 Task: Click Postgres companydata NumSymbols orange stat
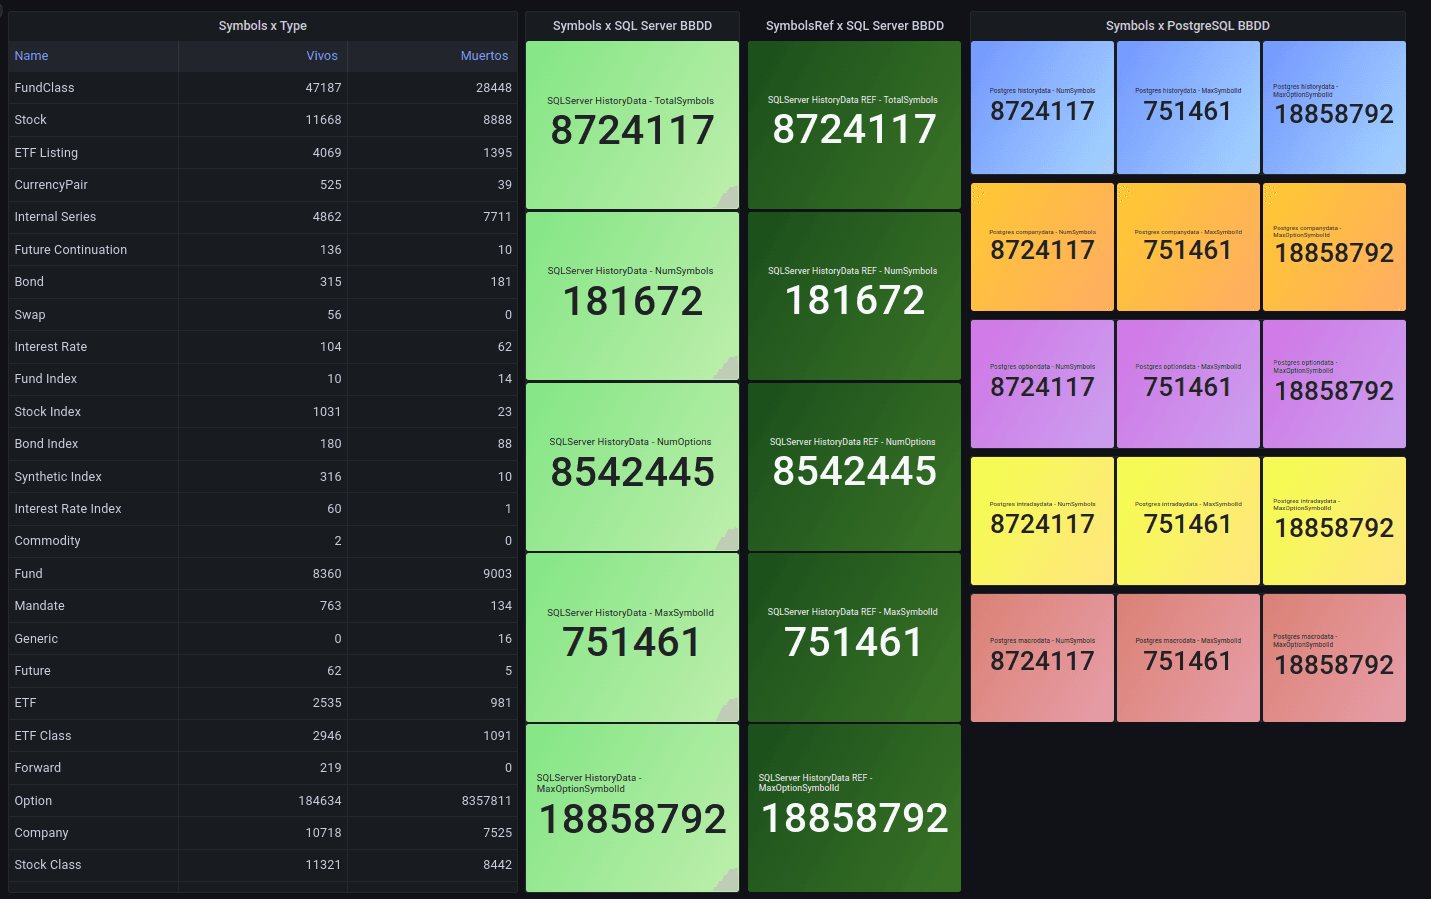(1042, 247)
